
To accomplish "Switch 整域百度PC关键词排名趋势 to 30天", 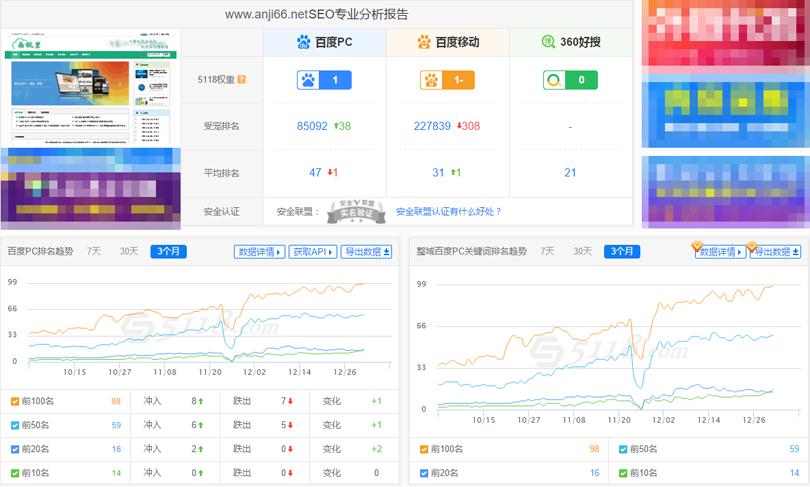I will (583, 251).
